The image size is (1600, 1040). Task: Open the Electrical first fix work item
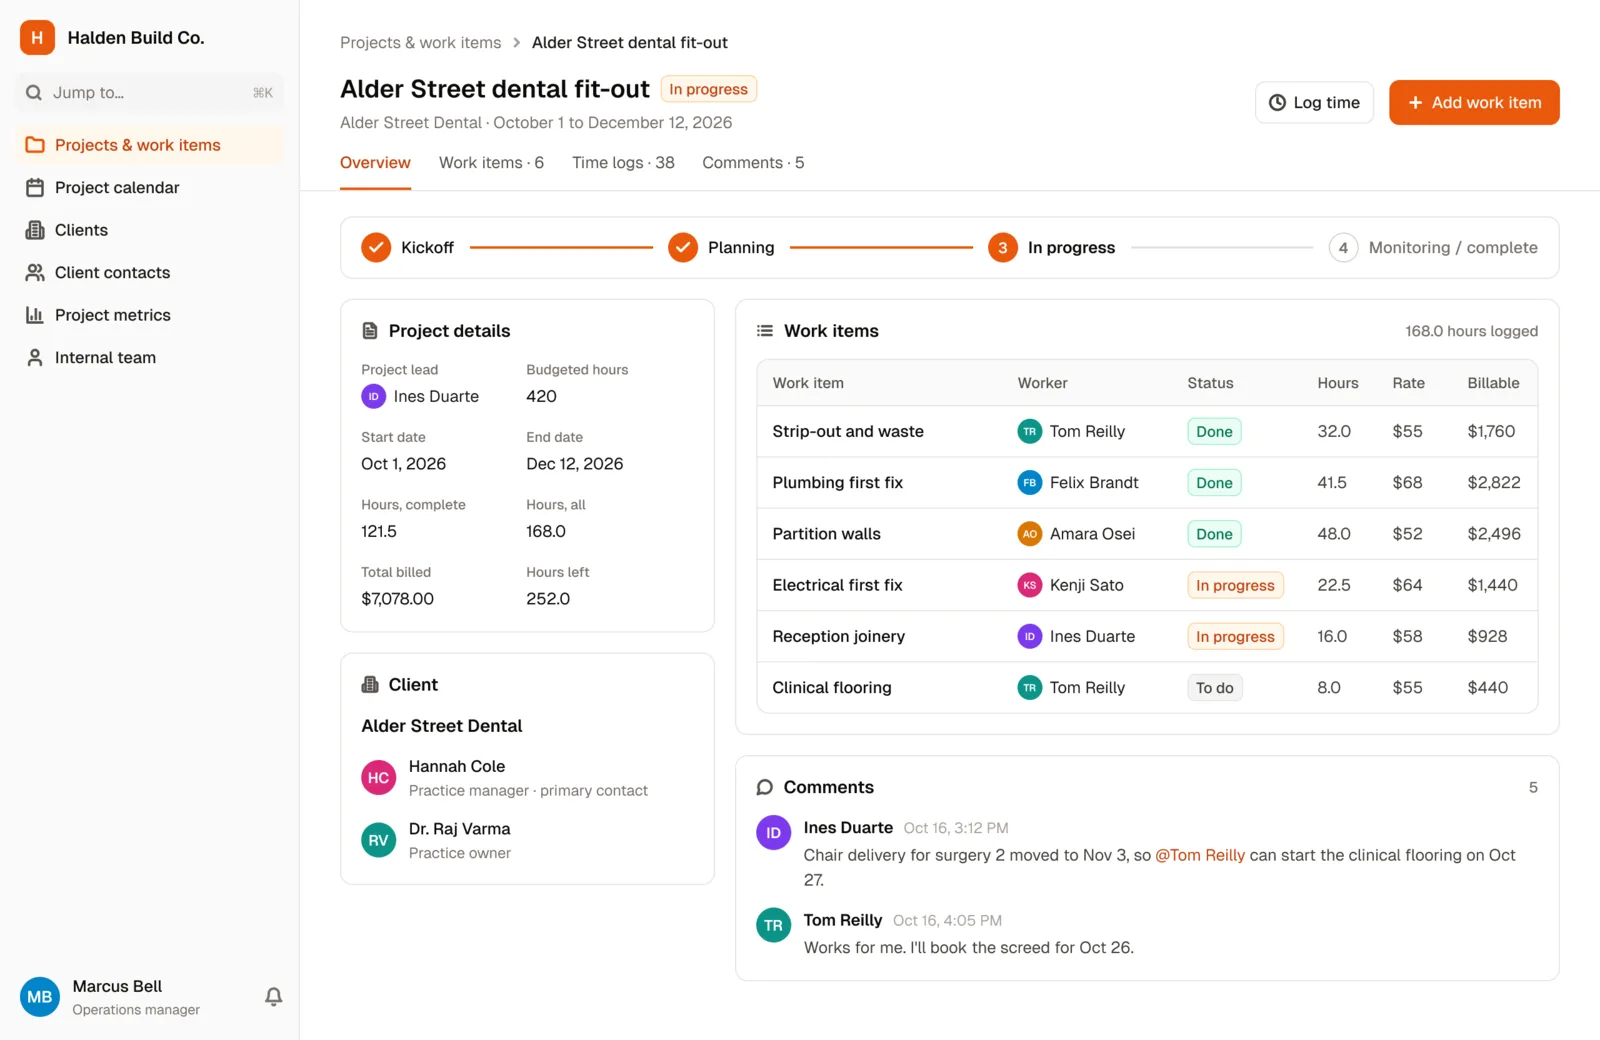(1147, 585)
